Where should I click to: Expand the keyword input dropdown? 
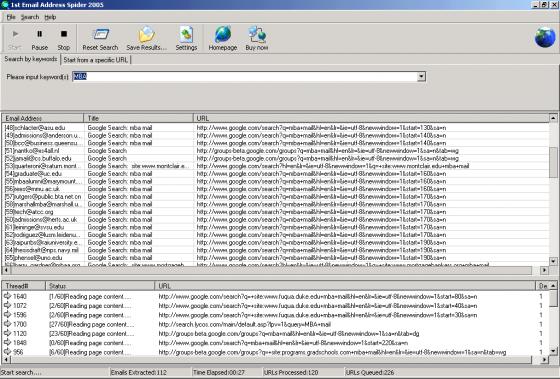421,76
